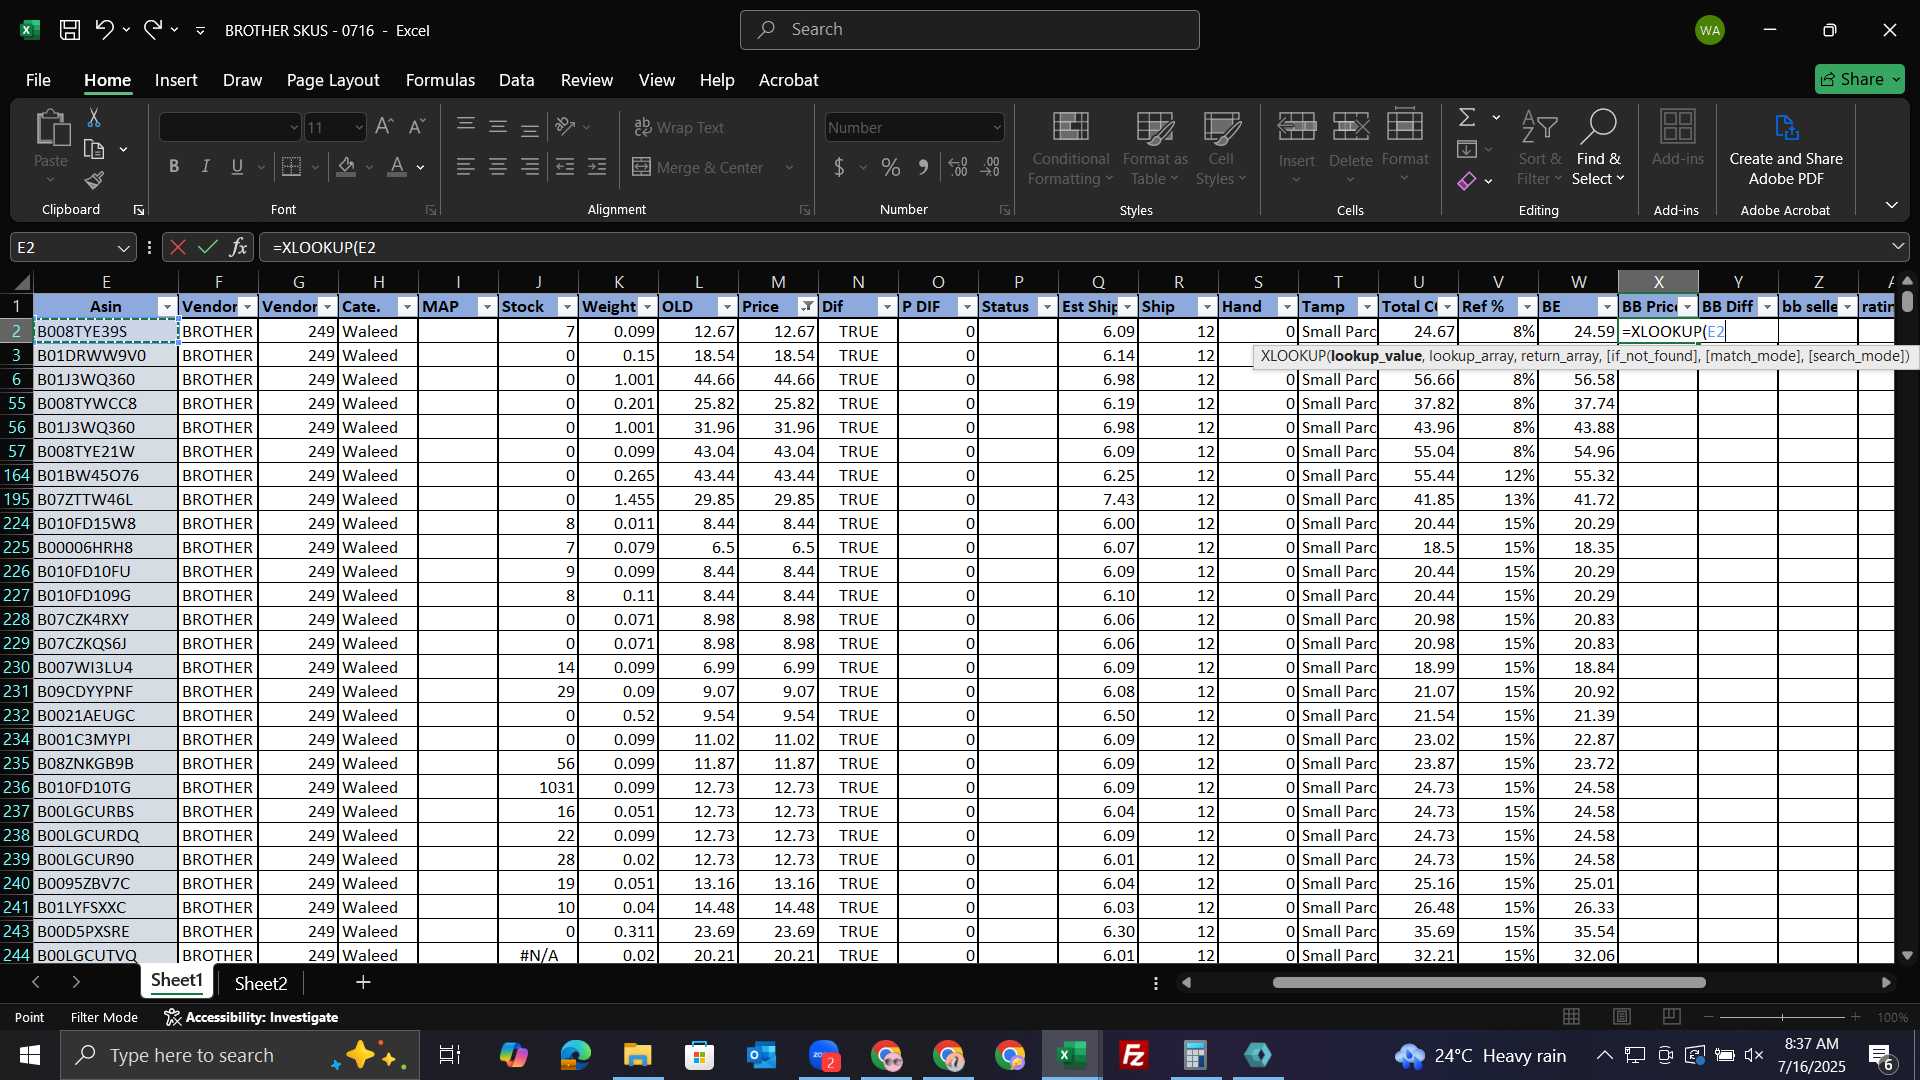Open Conditional Formatting menu

pyautogui.click(x=1070, y=150)
